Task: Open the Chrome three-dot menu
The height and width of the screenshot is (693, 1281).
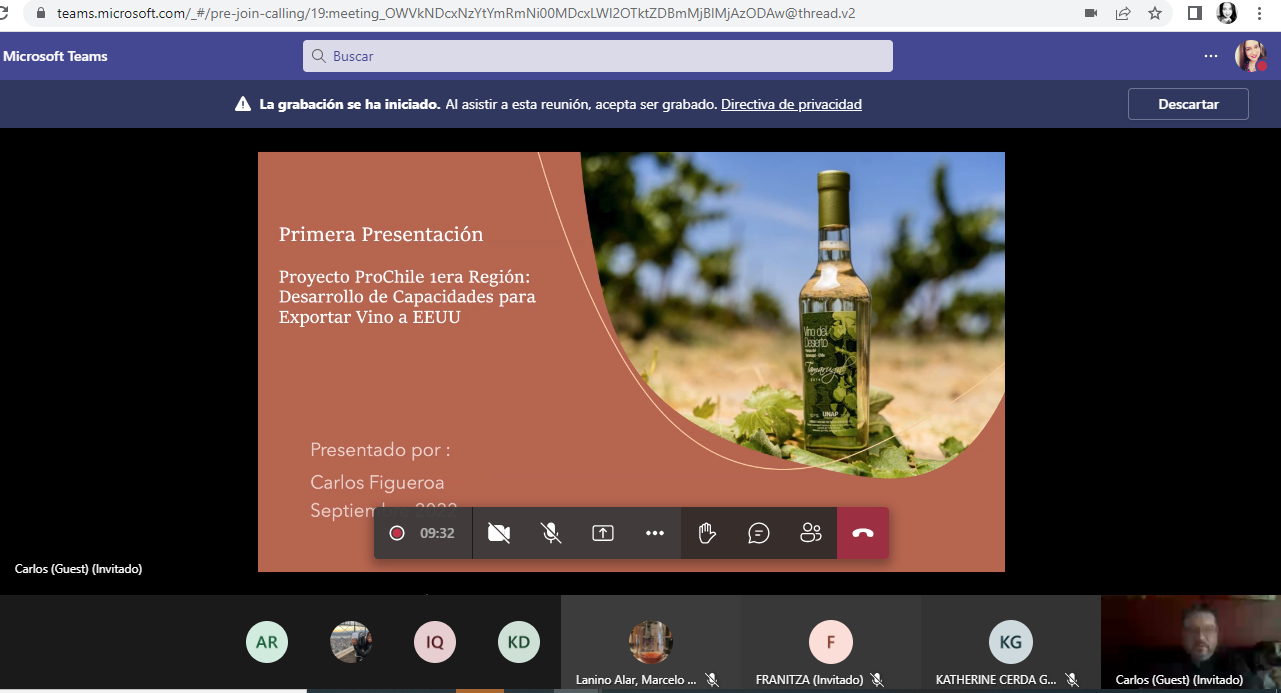Action: [1258, 13]
